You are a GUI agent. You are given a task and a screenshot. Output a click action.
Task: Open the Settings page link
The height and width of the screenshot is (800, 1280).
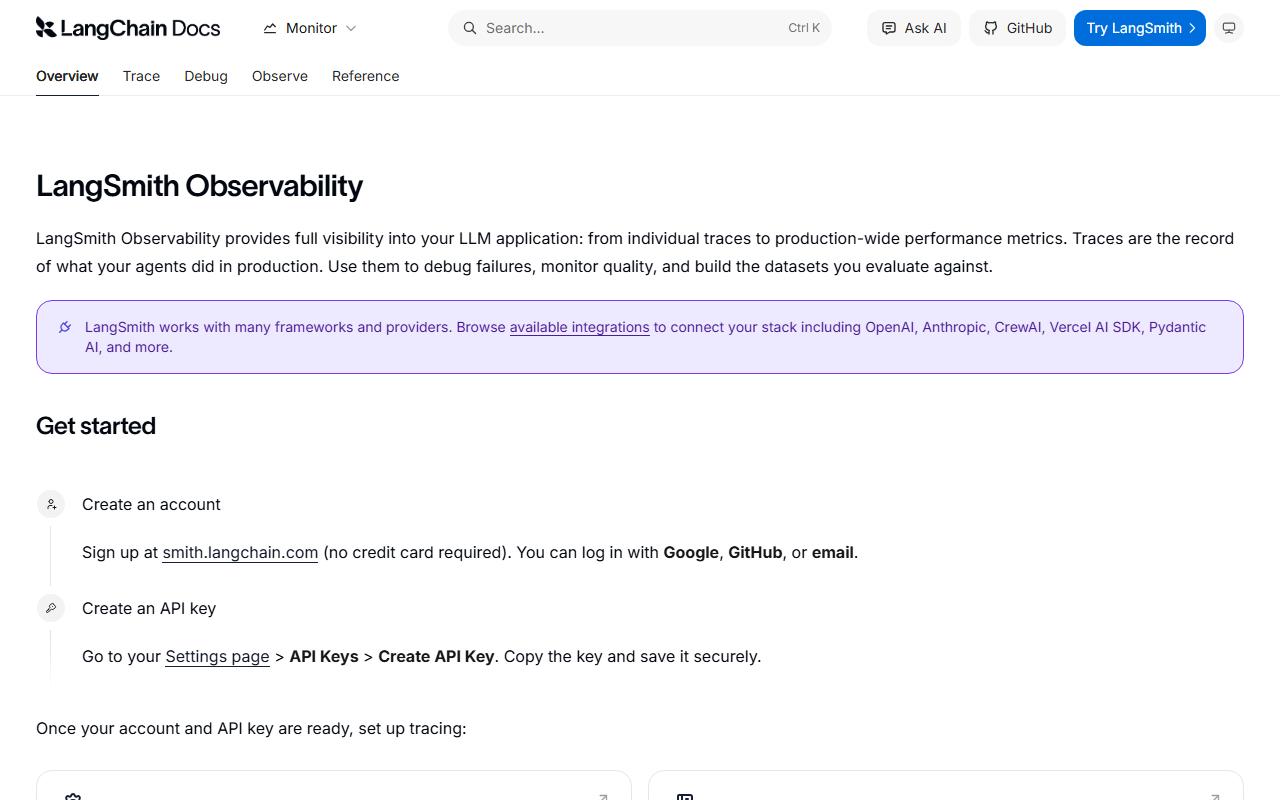point(217,656)
